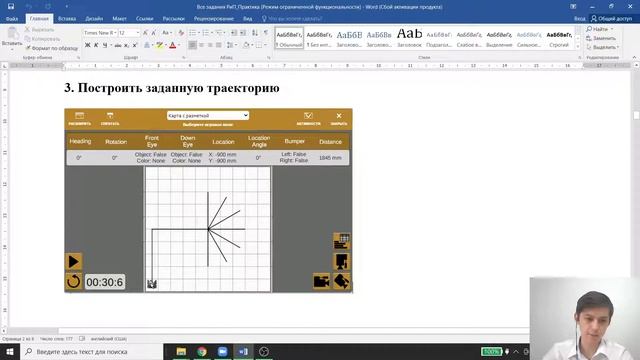Image resolution: width=640 pixels, height=360 pixels.
Task: Switch to Ссылки tab
Action: coord(144,19)
